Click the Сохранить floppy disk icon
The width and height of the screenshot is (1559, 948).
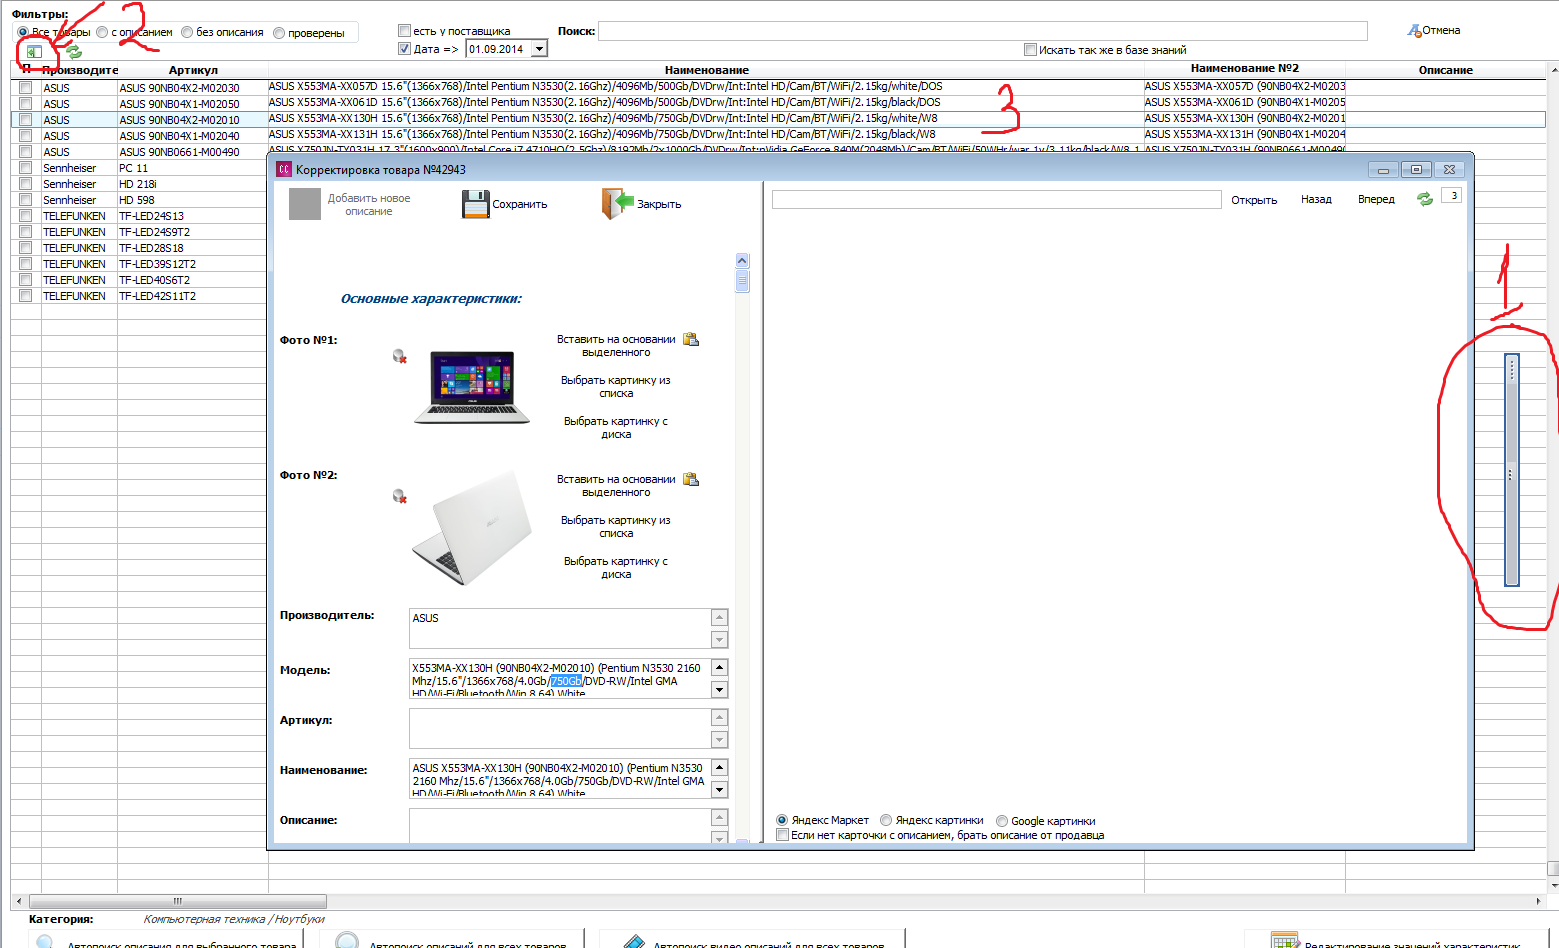[475, 204]
